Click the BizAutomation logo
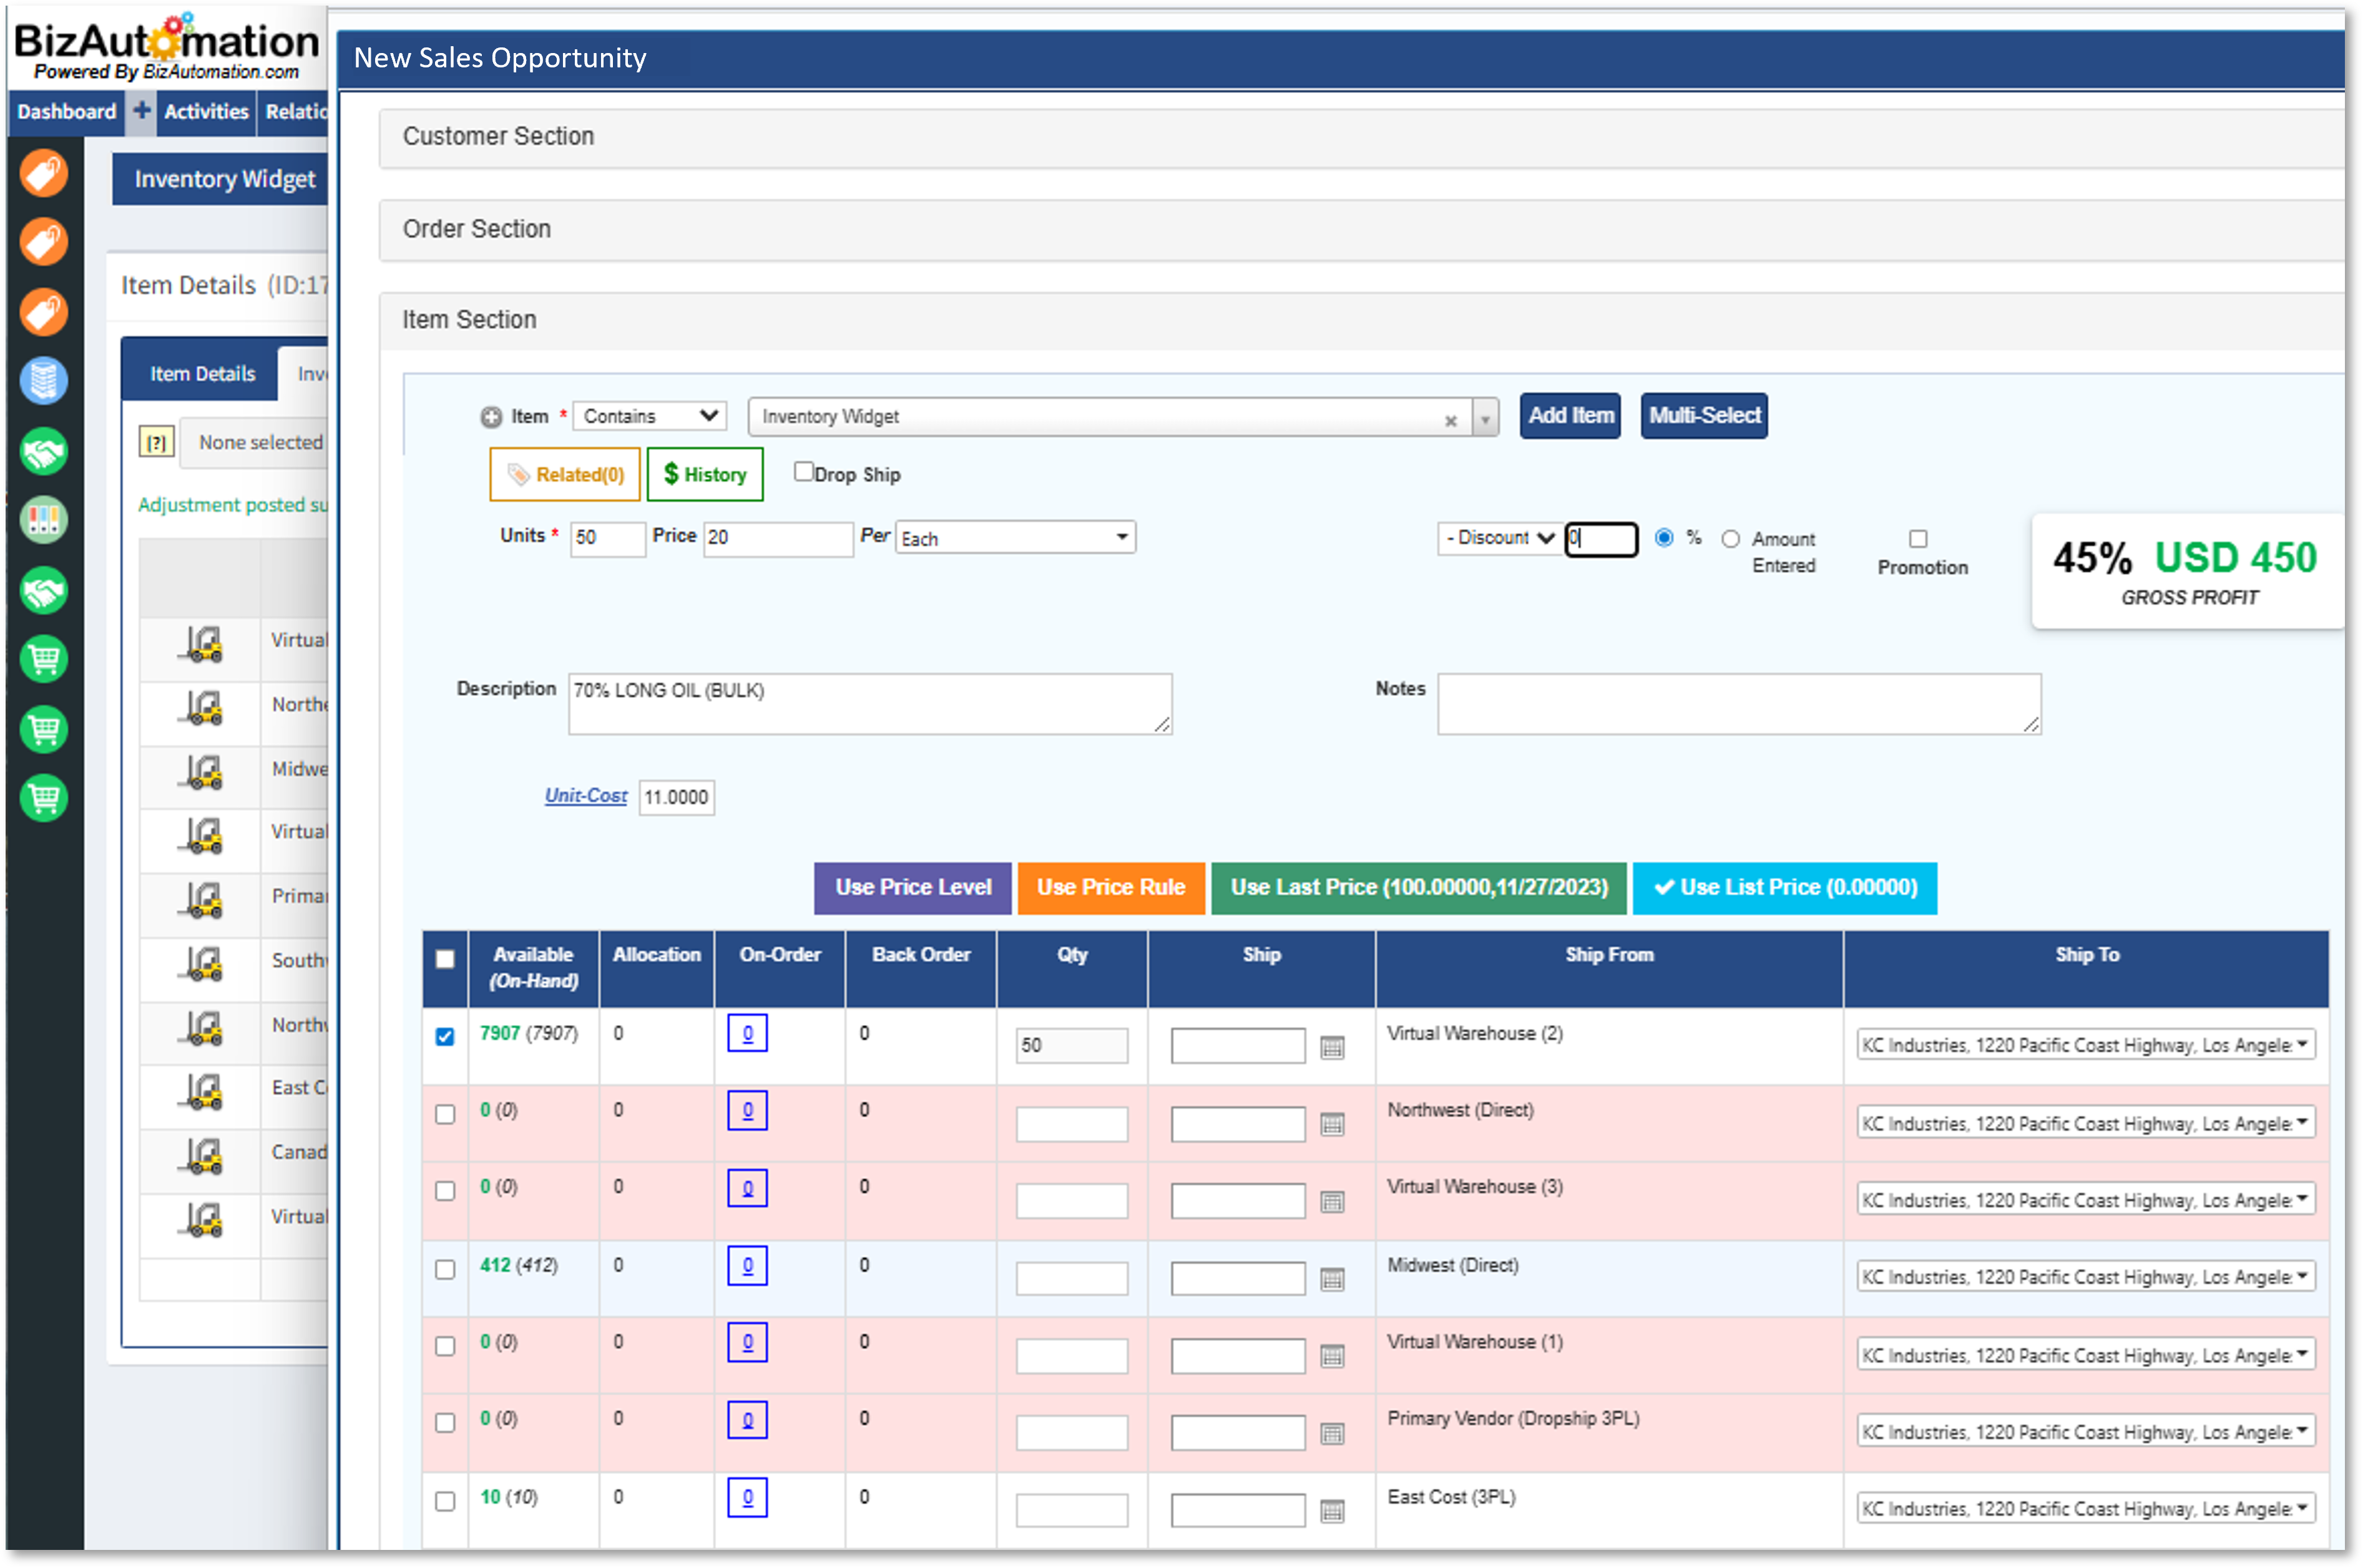The image size is (2363, 1568). click(166, 46)
